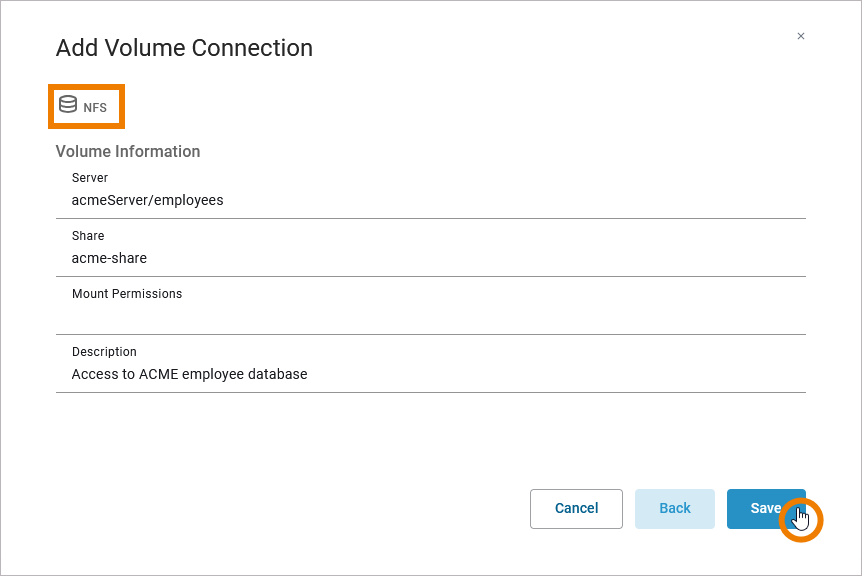Click the Share field label

click(88, 236)
